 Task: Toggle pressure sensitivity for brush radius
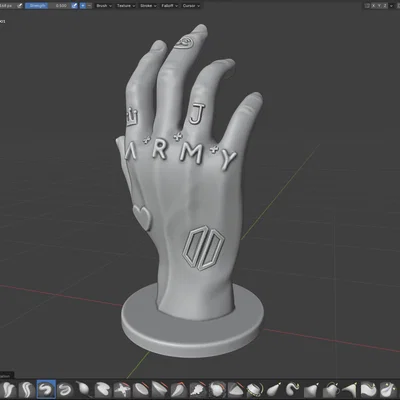(x=20, y=6)
